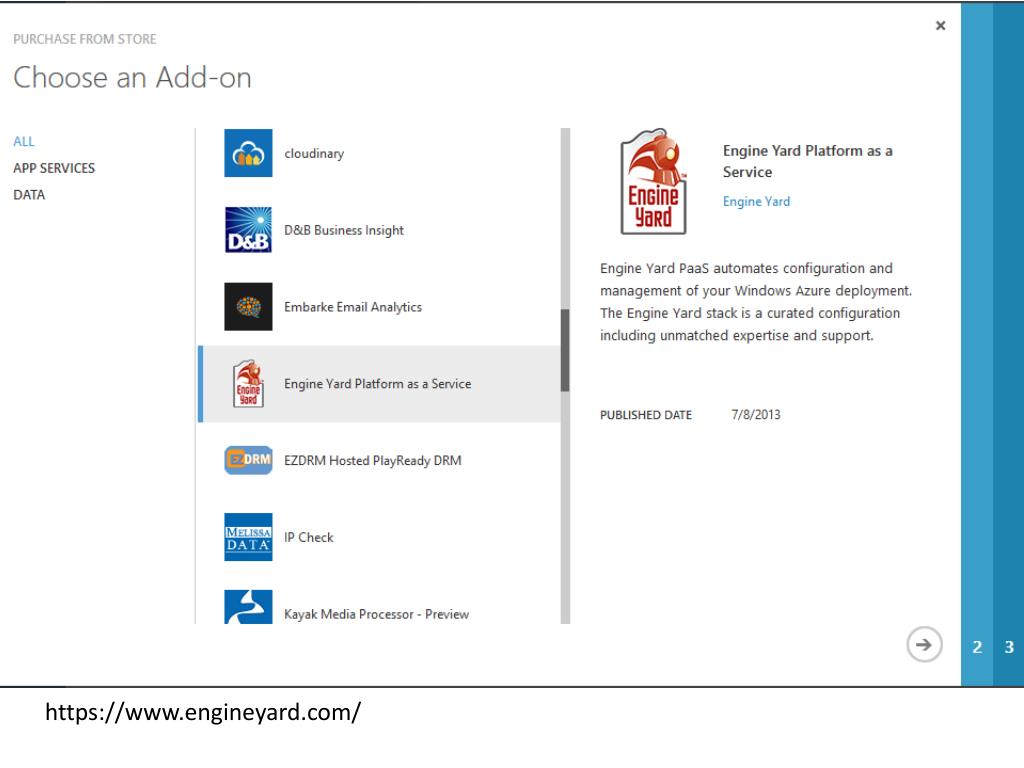Click the Engine Yard details title

pos(807,161)
